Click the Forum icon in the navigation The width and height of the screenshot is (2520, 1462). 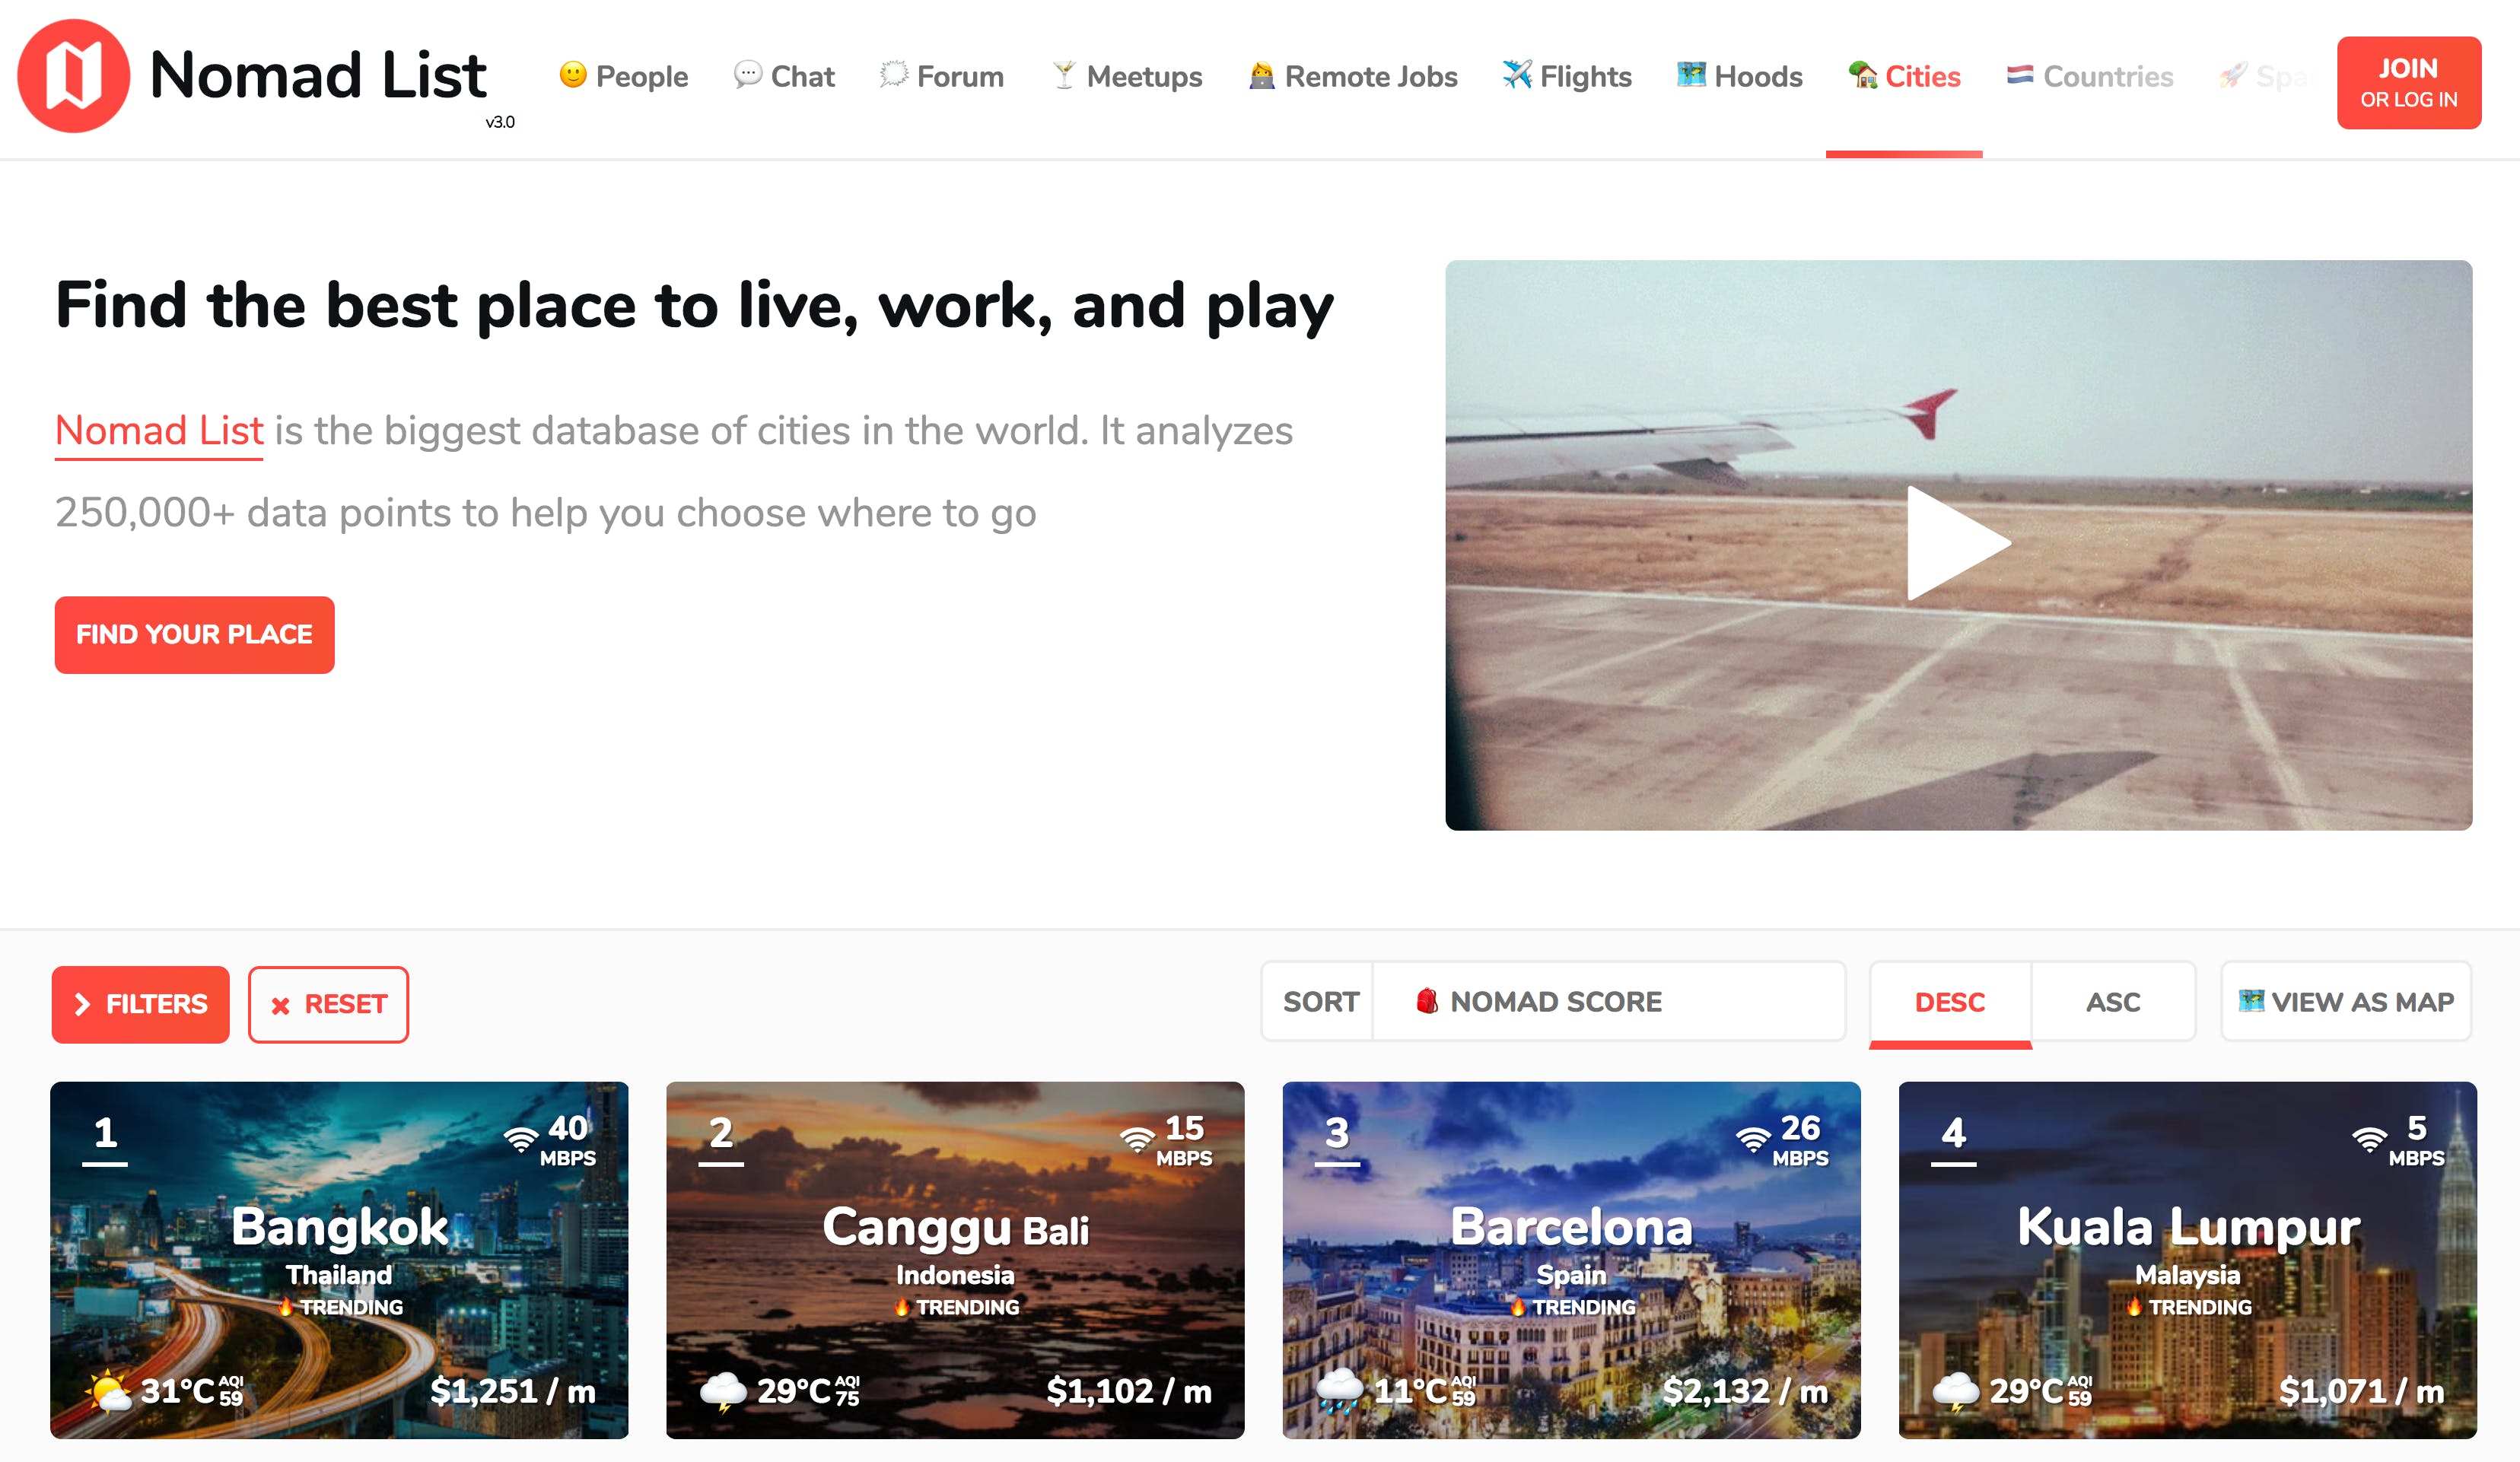(894, 75)
